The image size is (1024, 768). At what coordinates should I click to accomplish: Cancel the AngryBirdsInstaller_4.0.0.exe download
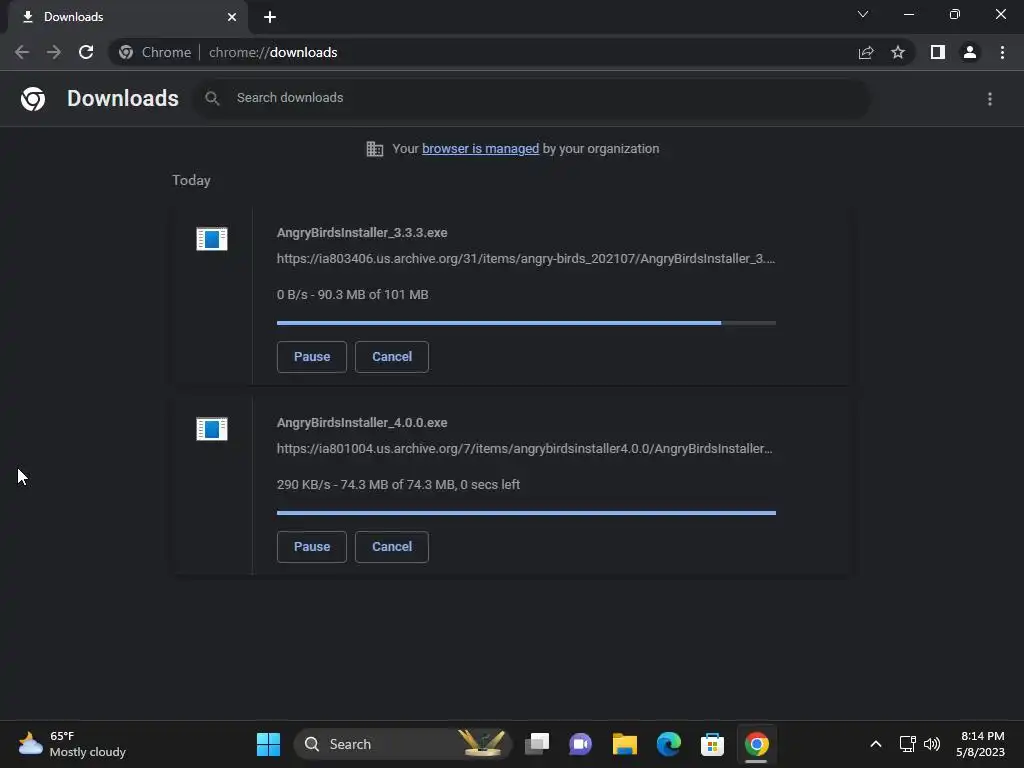tap(392, 547)
